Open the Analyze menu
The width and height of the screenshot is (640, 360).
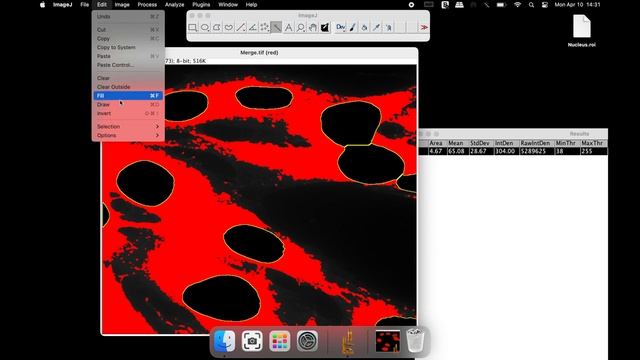pos(174,5)
